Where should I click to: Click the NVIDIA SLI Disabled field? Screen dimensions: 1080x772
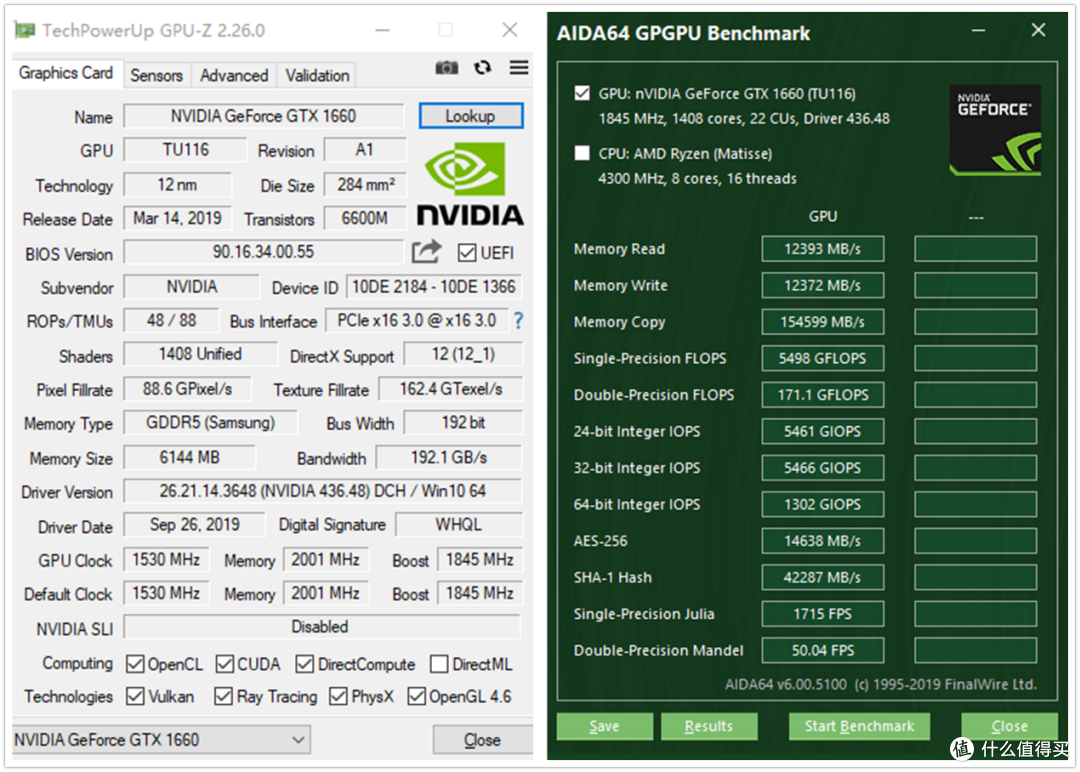coord(322,627)
